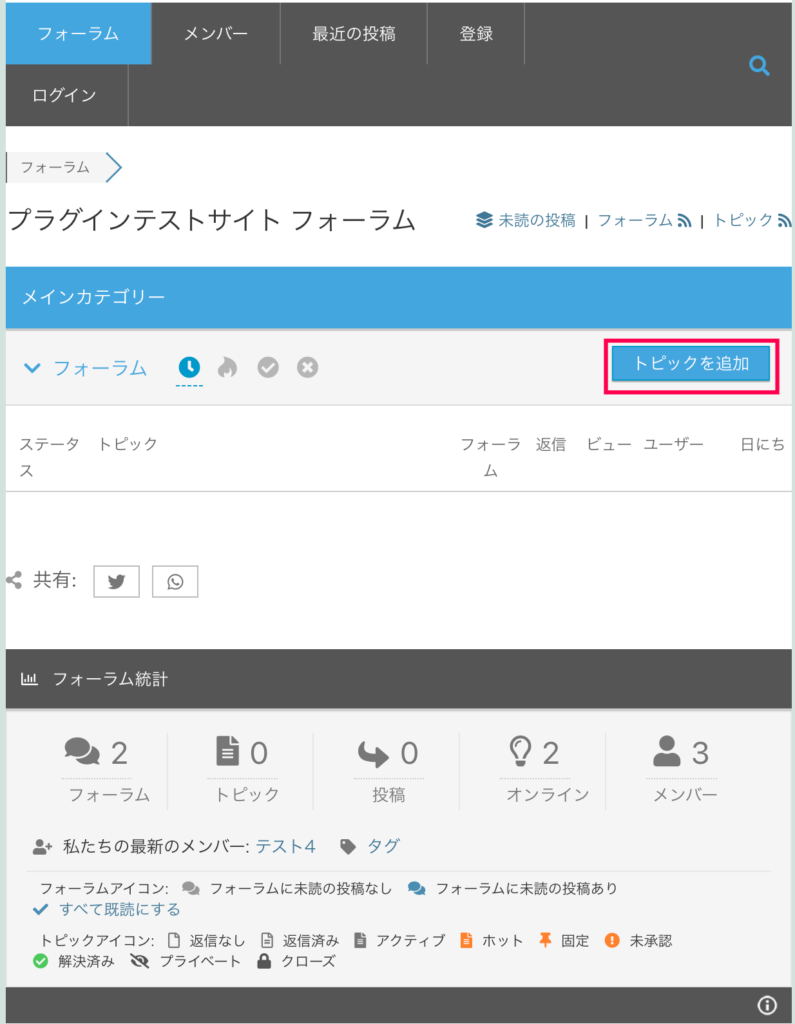795x1024 pixels.
Task: Filter by hot topics flame icon
Action: [227, 367]
